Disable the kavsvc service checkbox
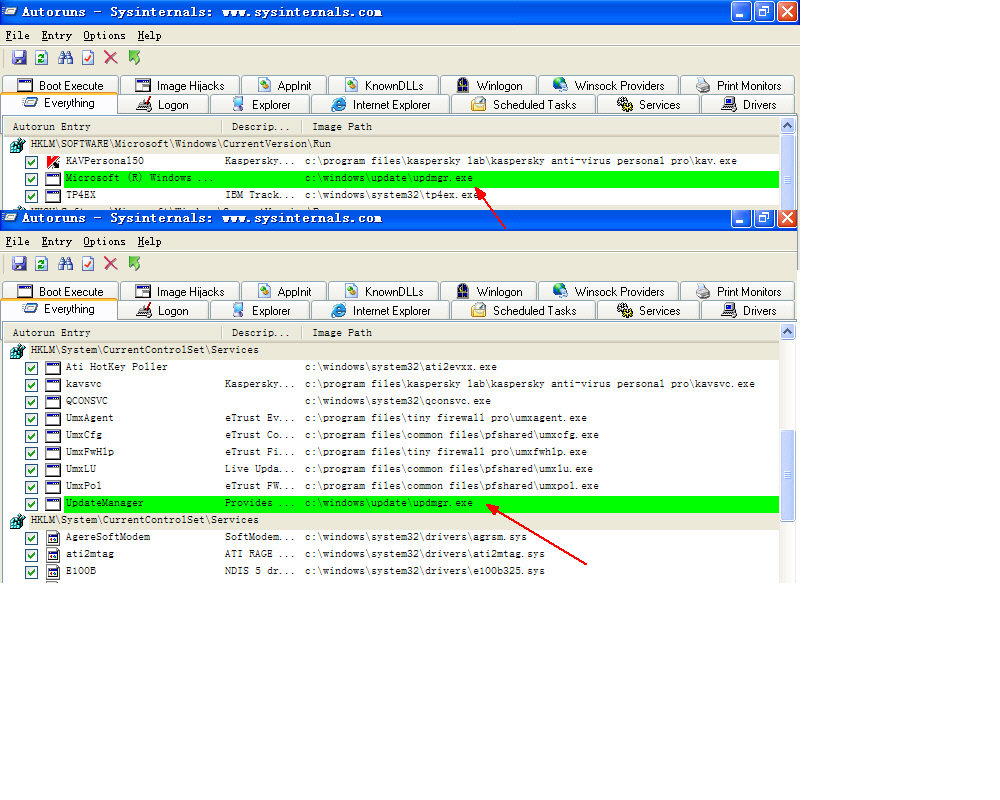 coord(31,385)
